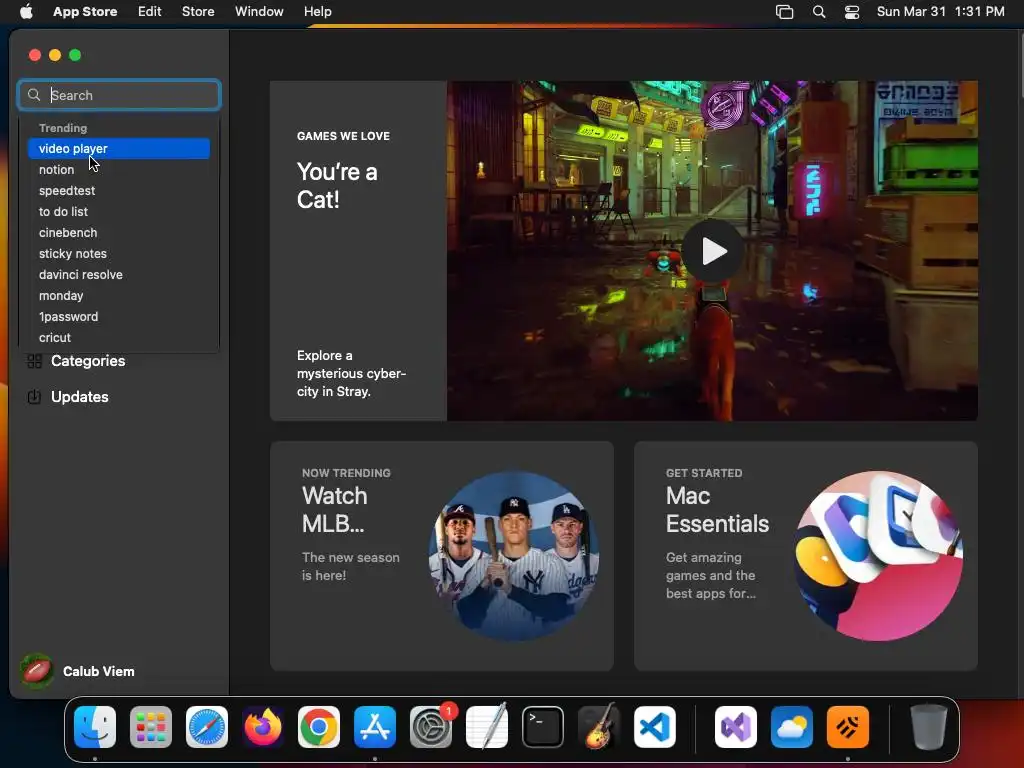Open Categories in the sidebar
The image size is (1024, 768).
coord(88,361)
